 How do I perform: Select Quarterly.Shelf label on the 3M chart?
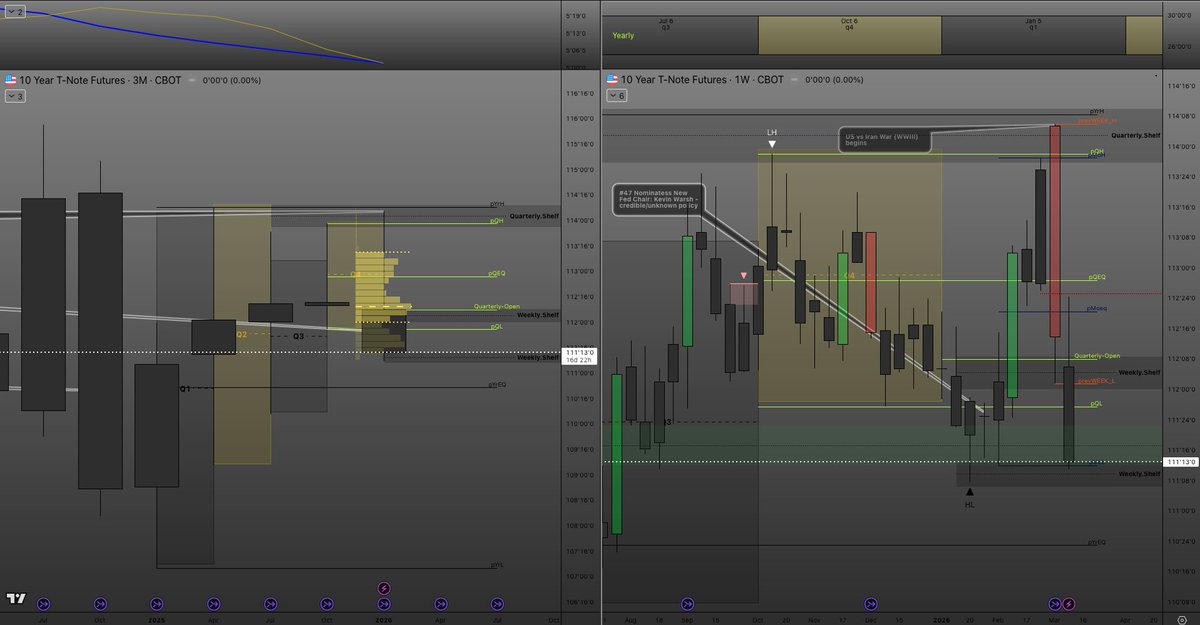(x=533, y=216)
